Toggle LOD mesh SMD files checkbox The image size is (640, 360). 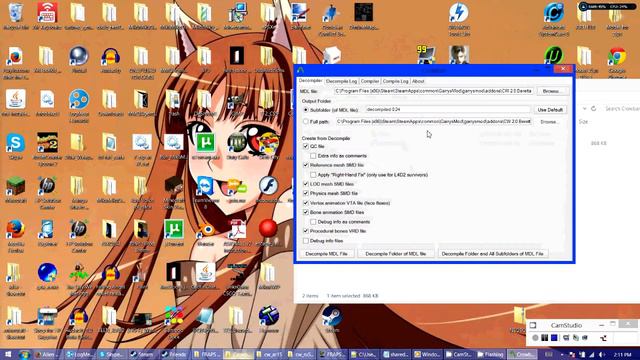306,184
